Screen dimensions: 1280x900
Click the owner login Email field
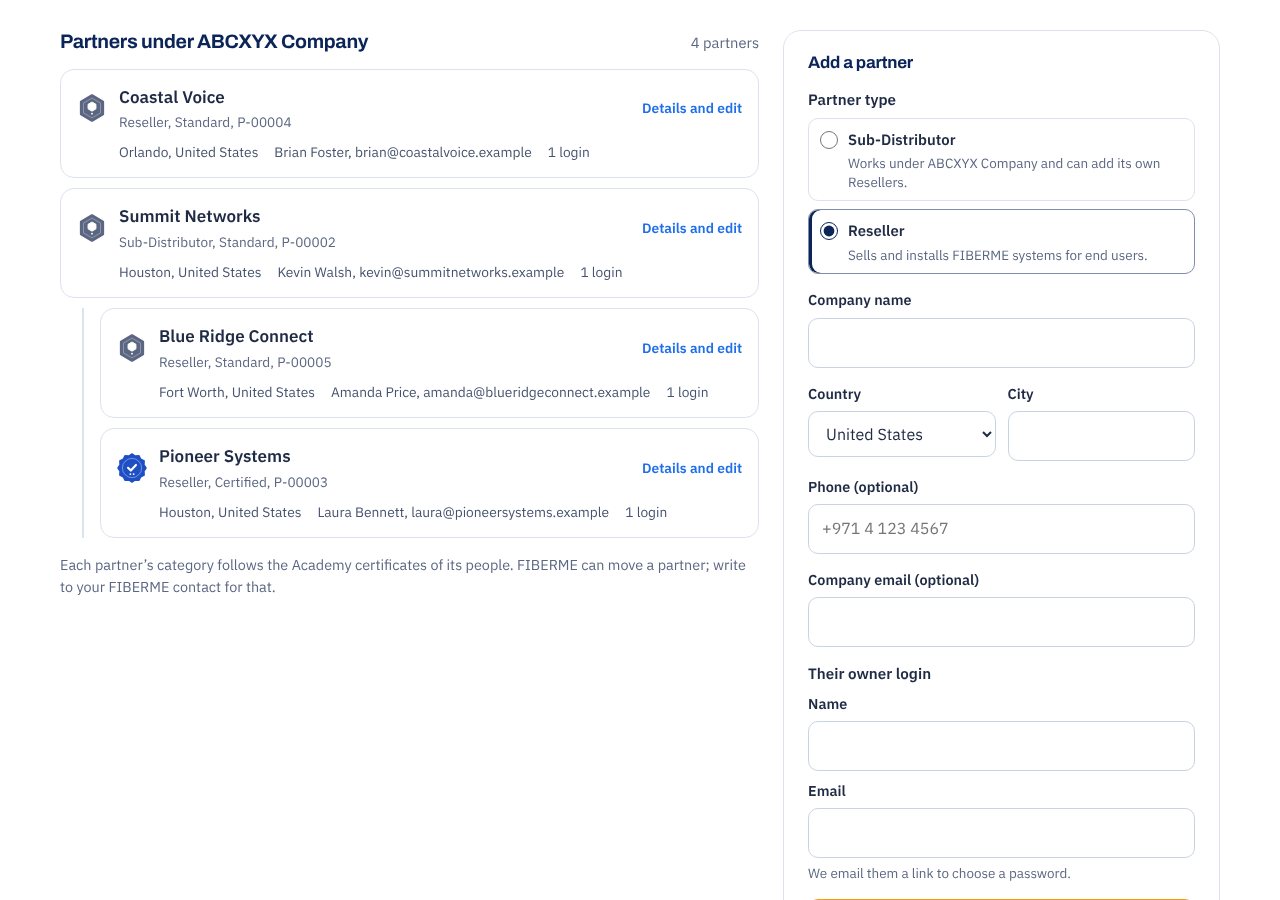pyautogui.click(x=1001, y=833)
